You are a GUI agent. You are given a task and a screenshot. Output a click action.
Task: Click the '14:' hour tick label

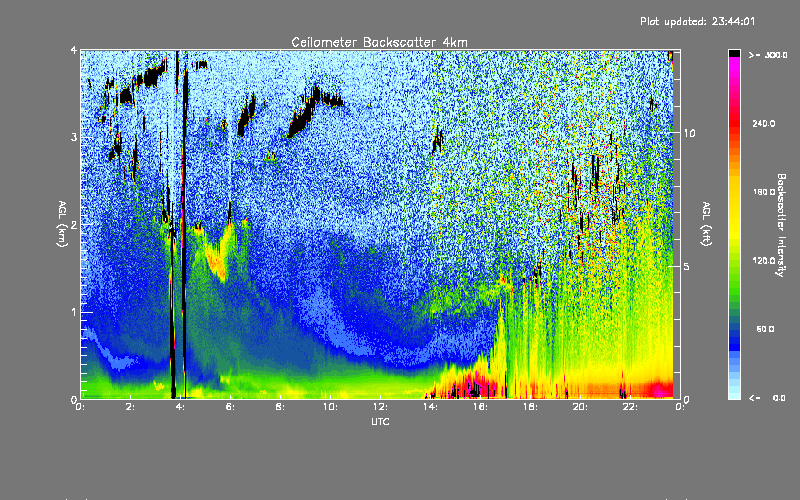430,407
